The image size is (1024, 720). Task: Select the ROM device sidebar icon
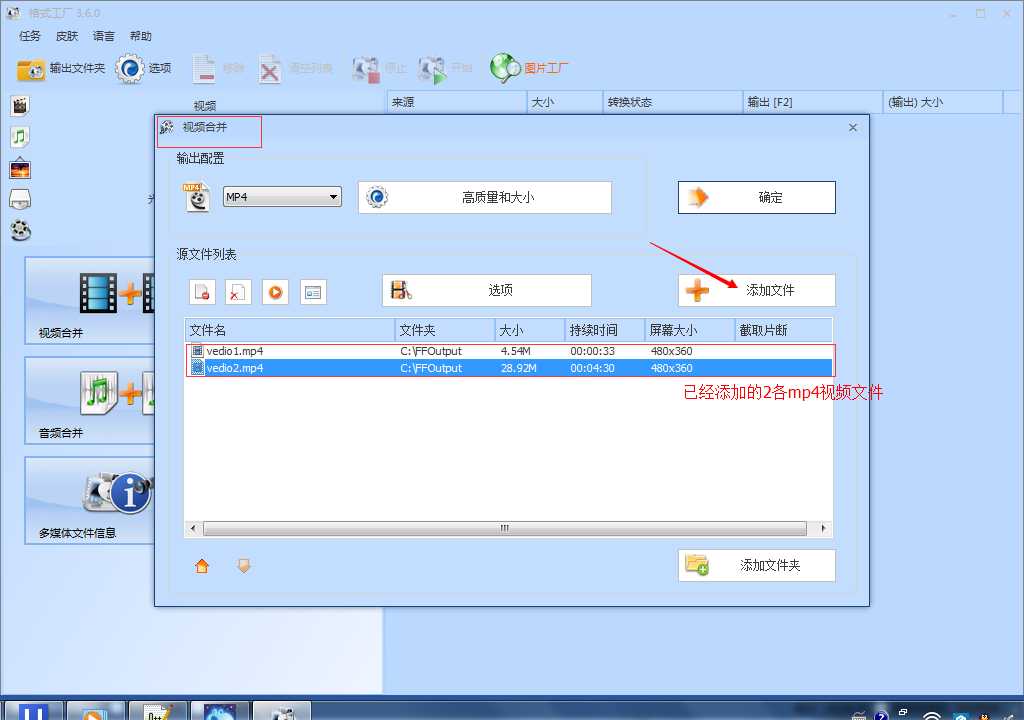pyautogui.click(x=20, y=199)
